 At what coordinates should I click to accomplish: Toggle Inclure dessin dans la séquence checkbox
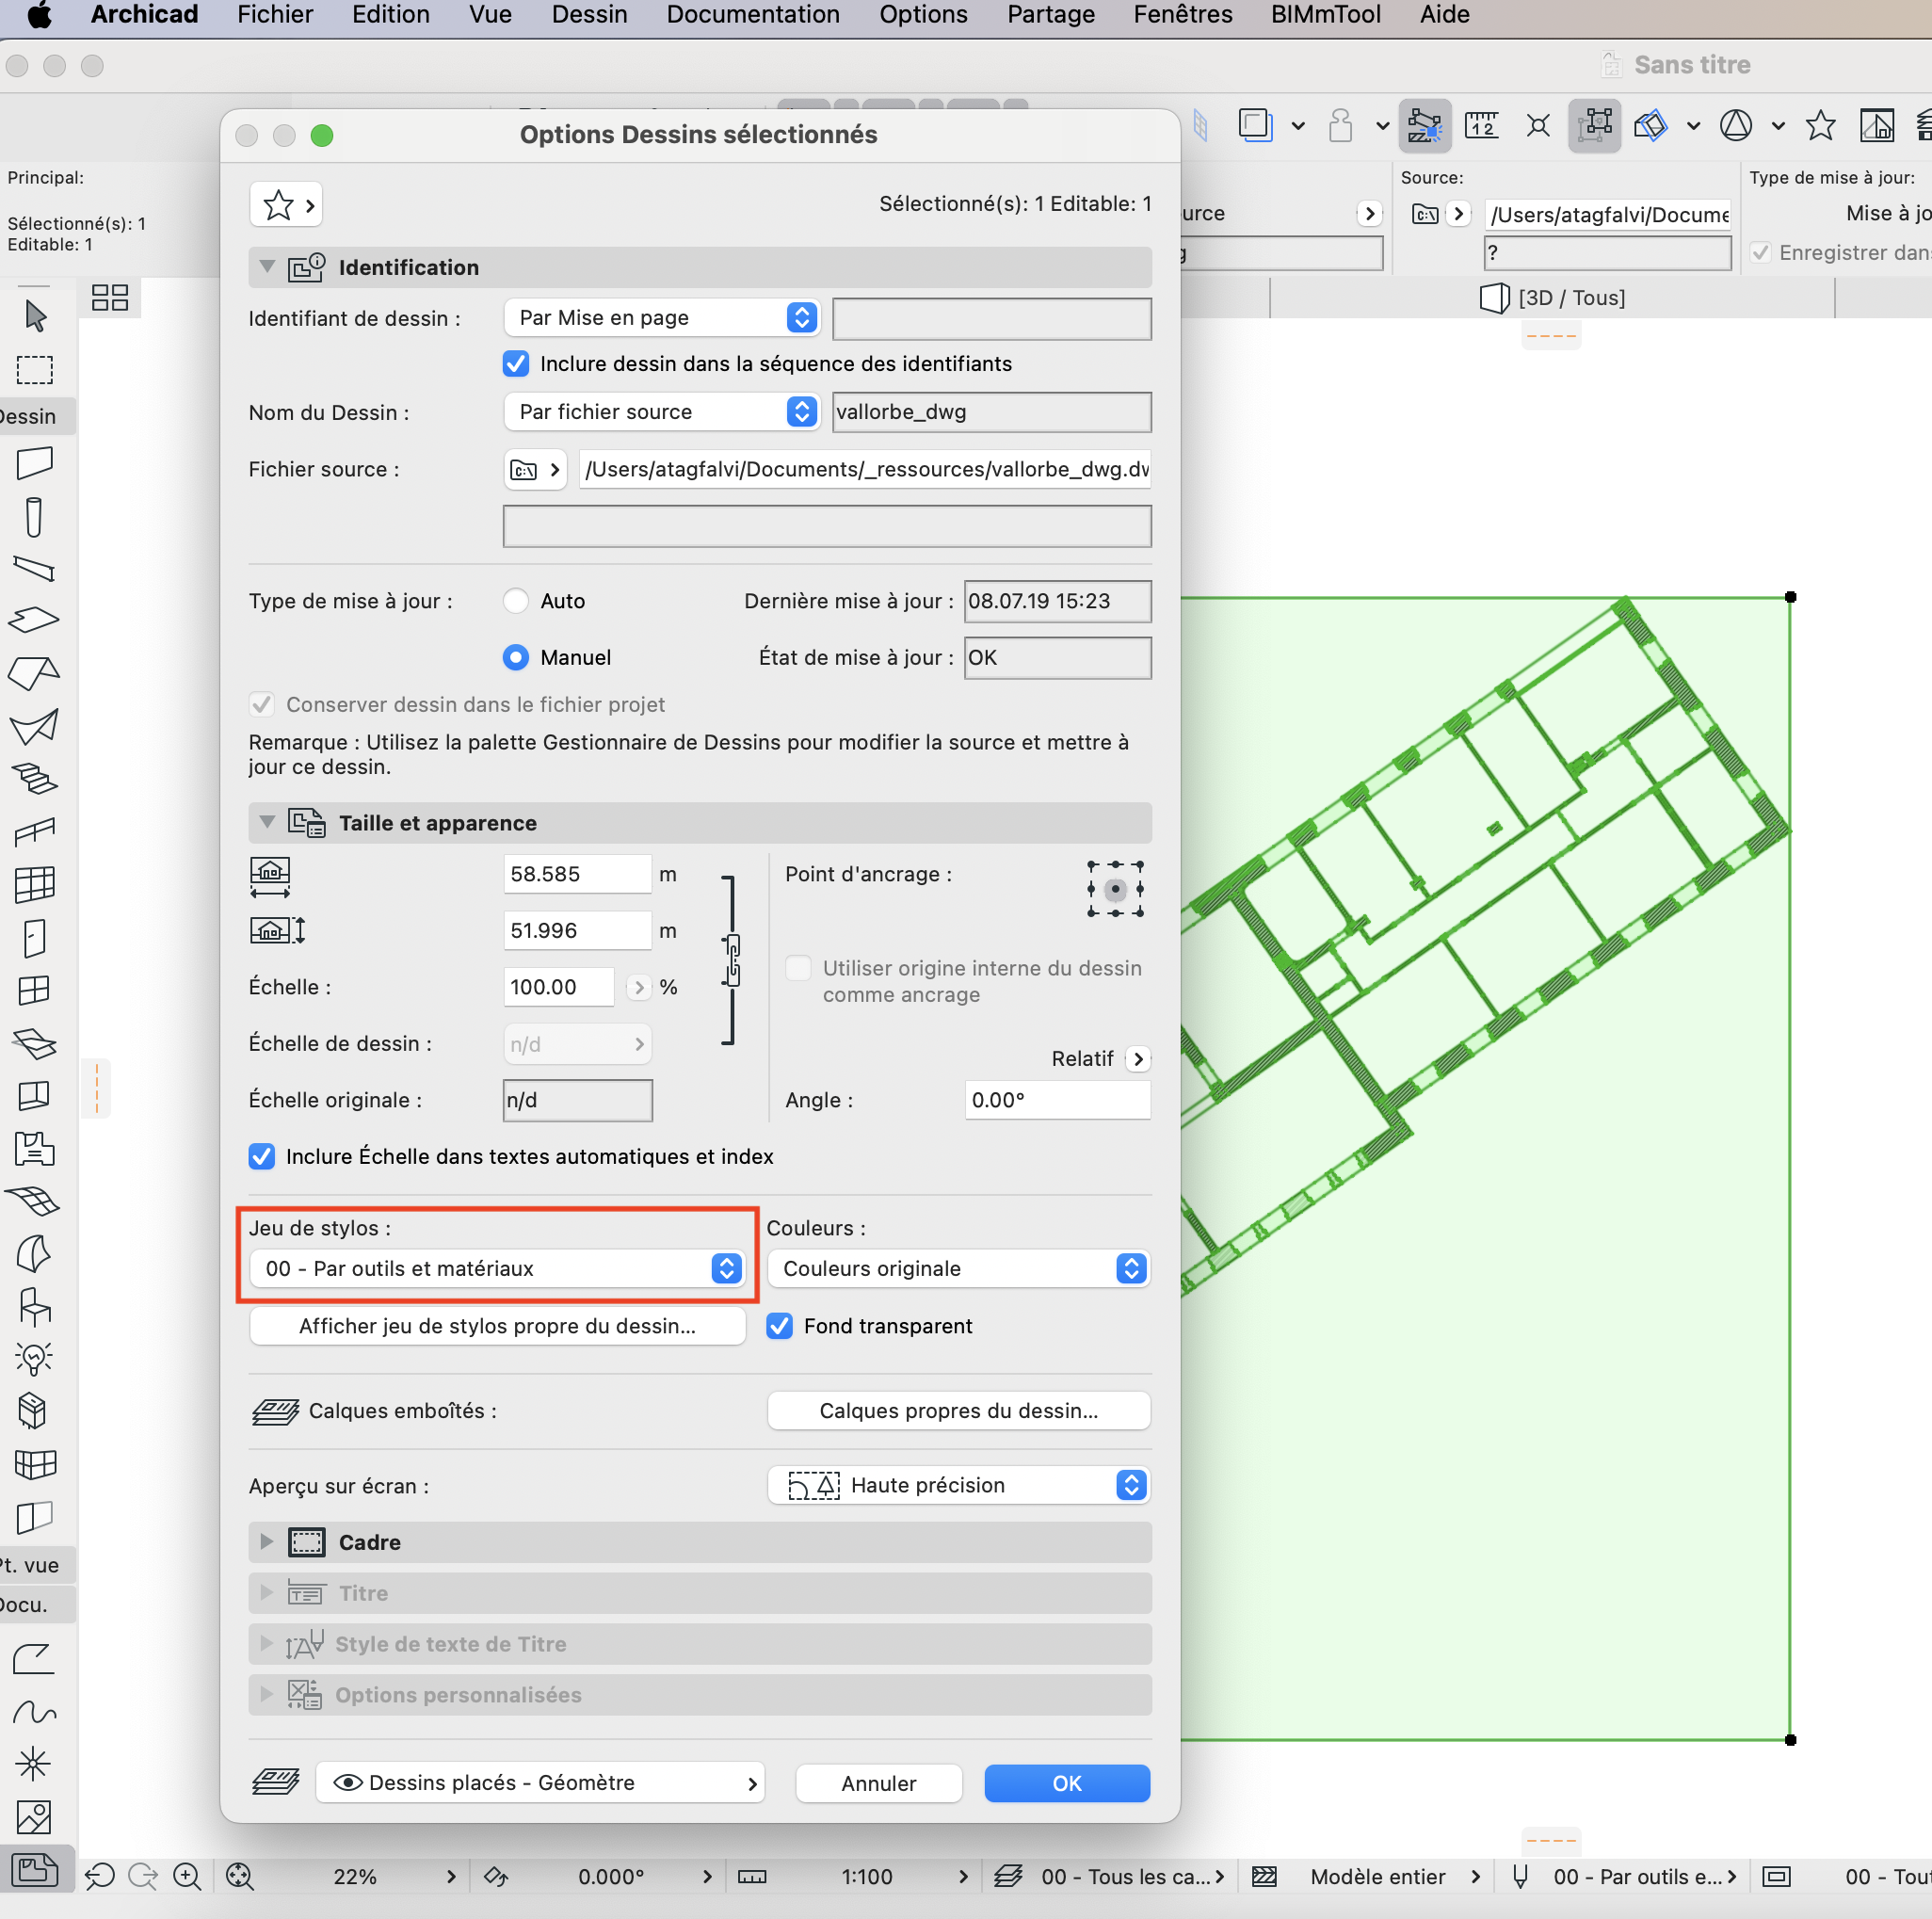516,364
